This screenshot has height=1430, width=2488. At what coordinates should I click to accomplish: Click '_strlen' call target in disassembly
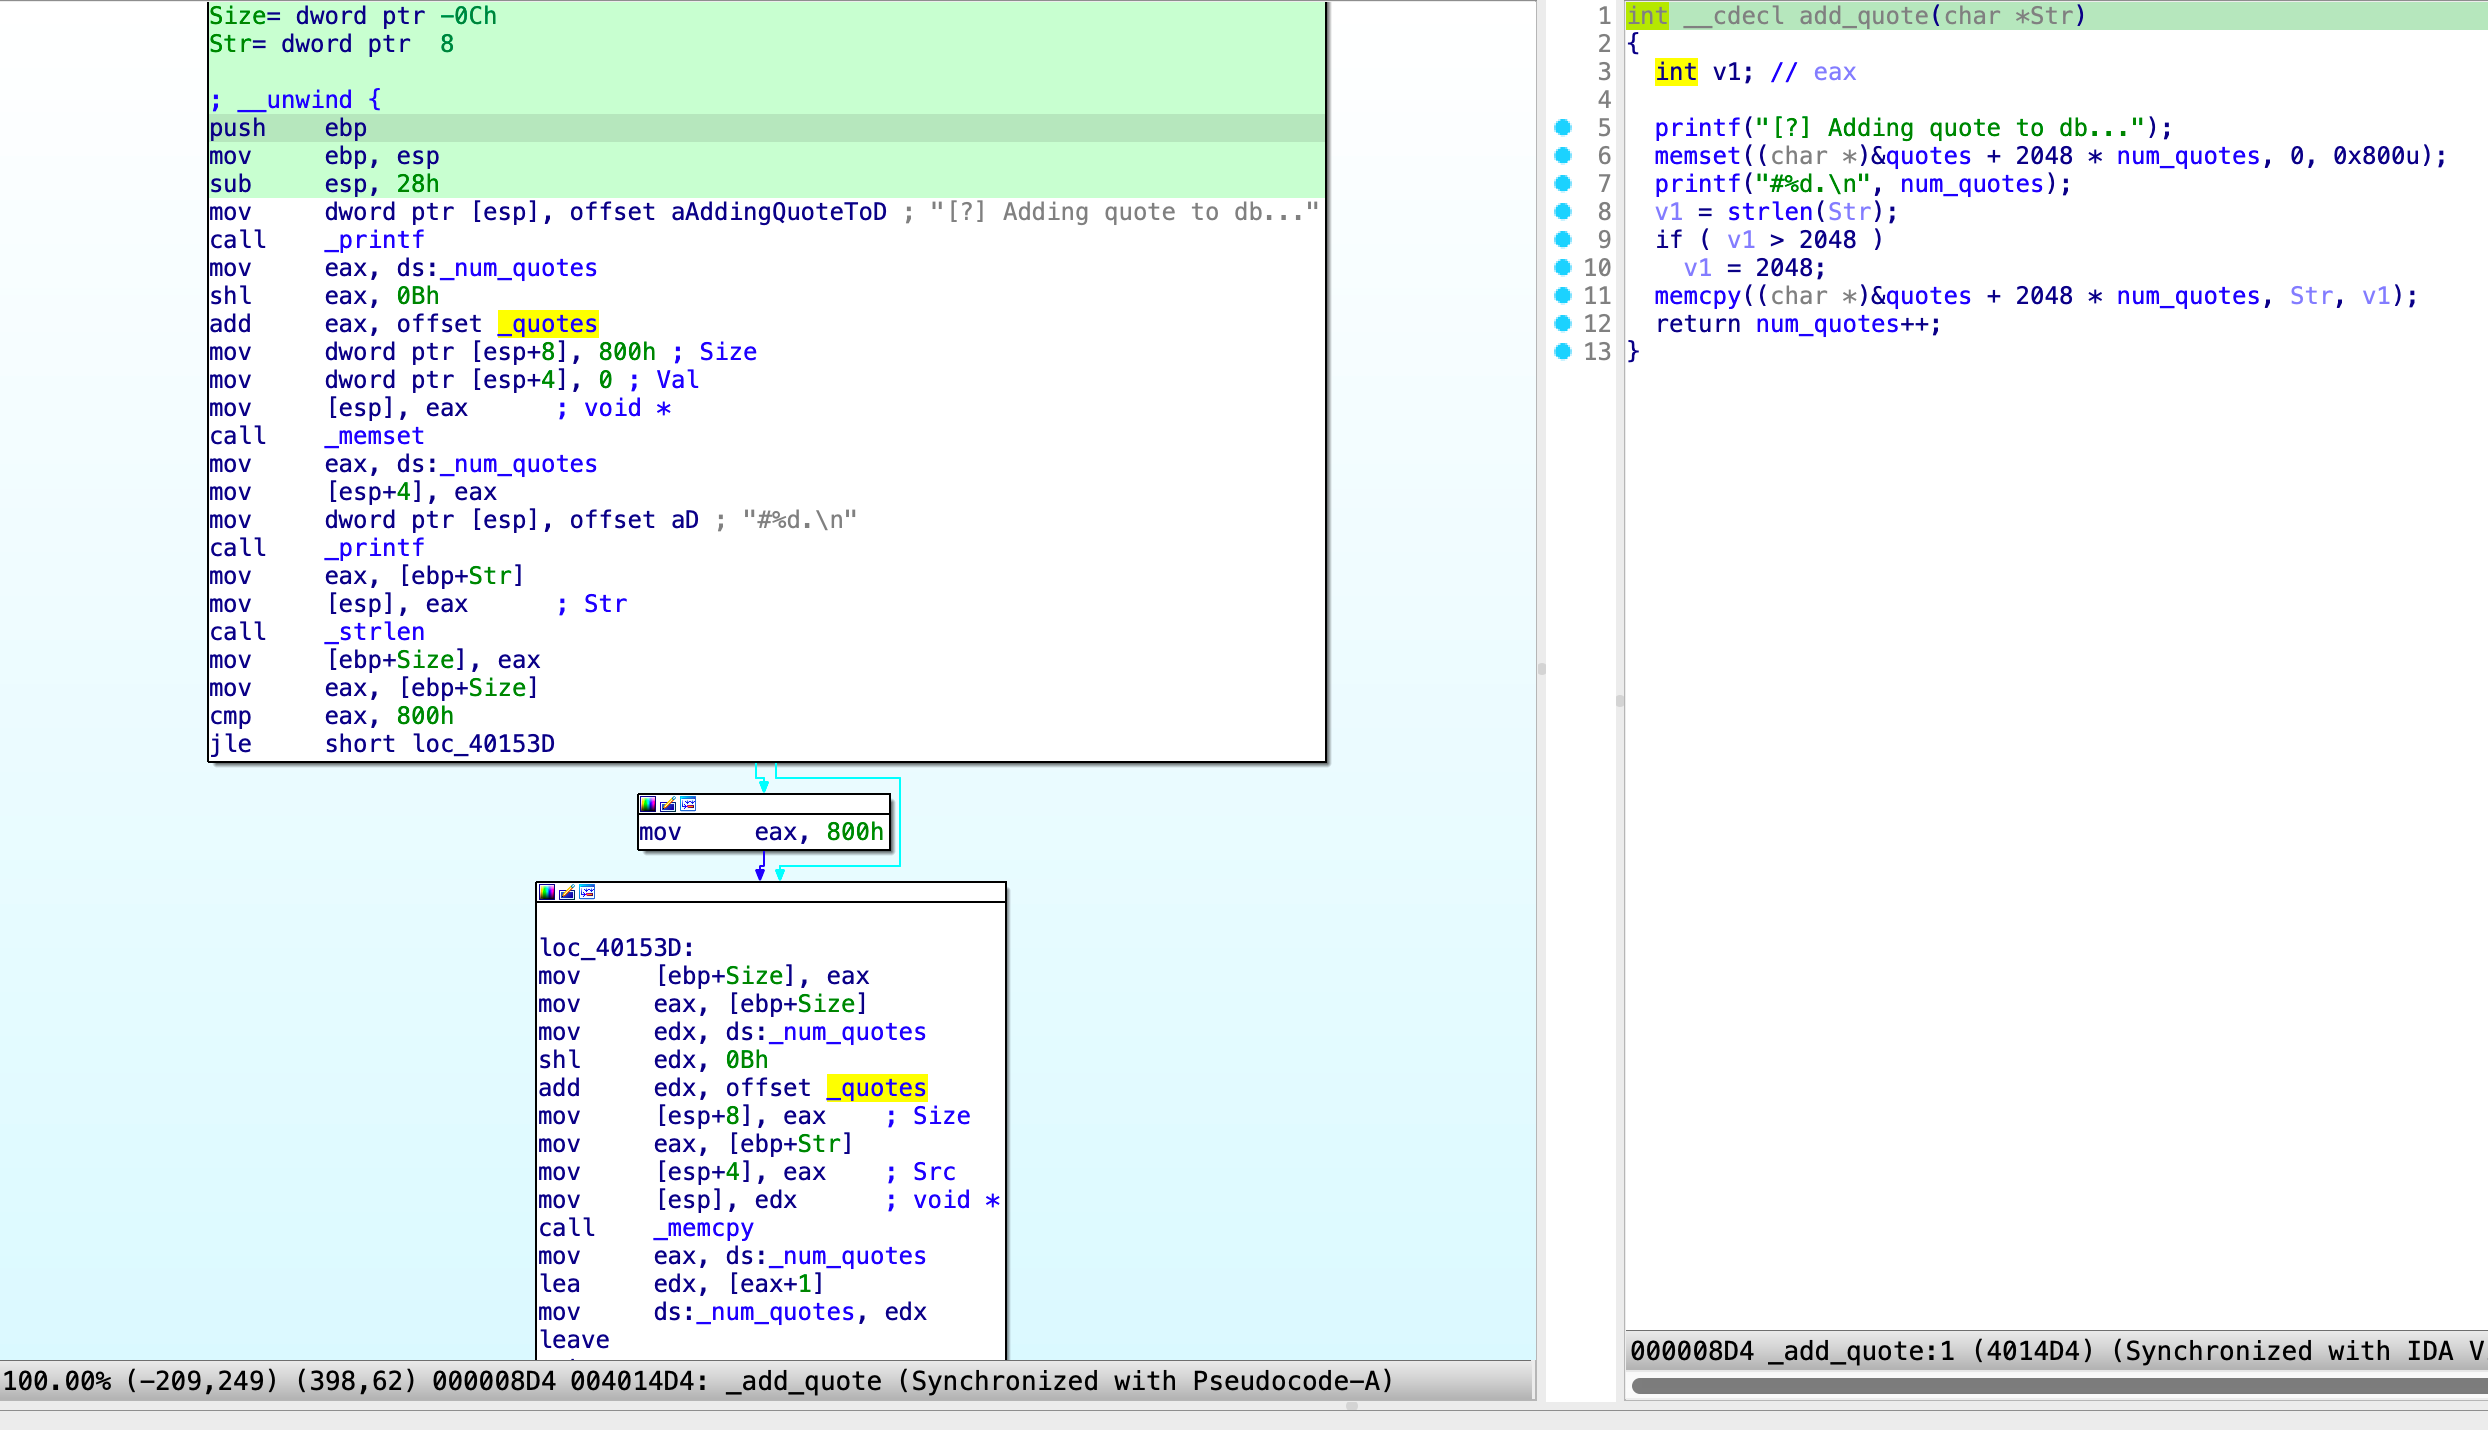click(375, 632)
